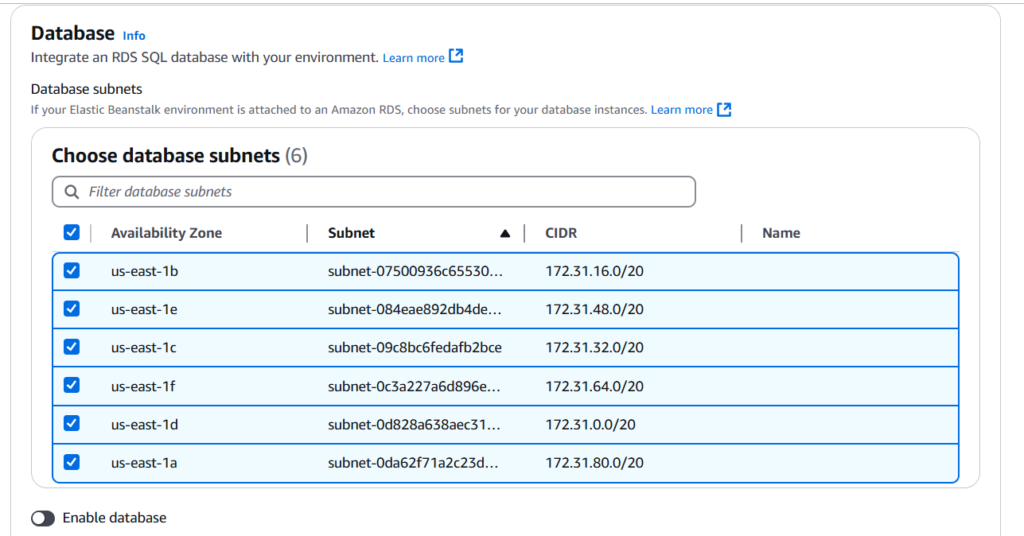Select the subnet-09c8bc6fedafb2bce row
This screenshot has height=536, width=1024.
click(415, 348)
